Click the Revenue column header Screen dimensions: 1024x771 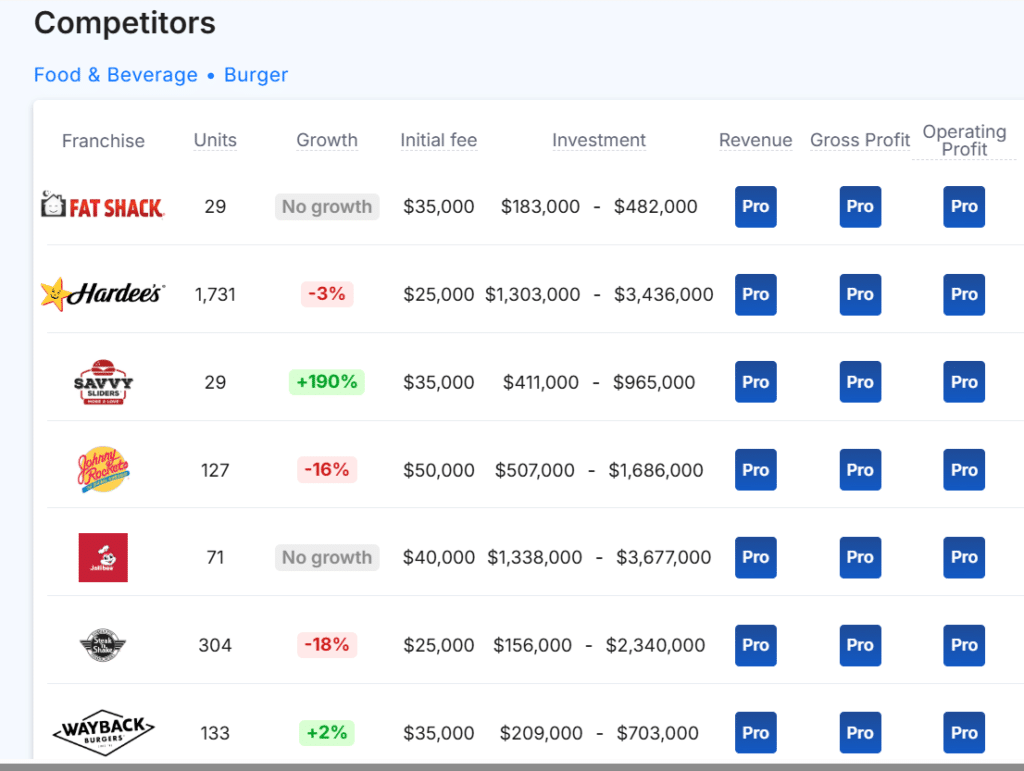[755, 140]
